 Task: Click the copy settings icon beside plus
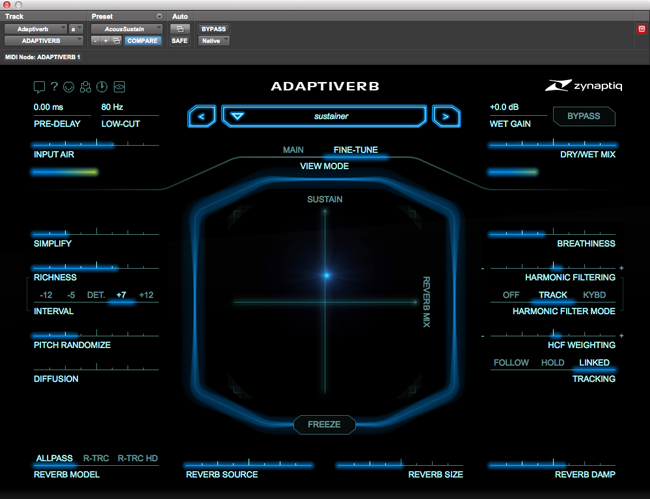(116, 41)
